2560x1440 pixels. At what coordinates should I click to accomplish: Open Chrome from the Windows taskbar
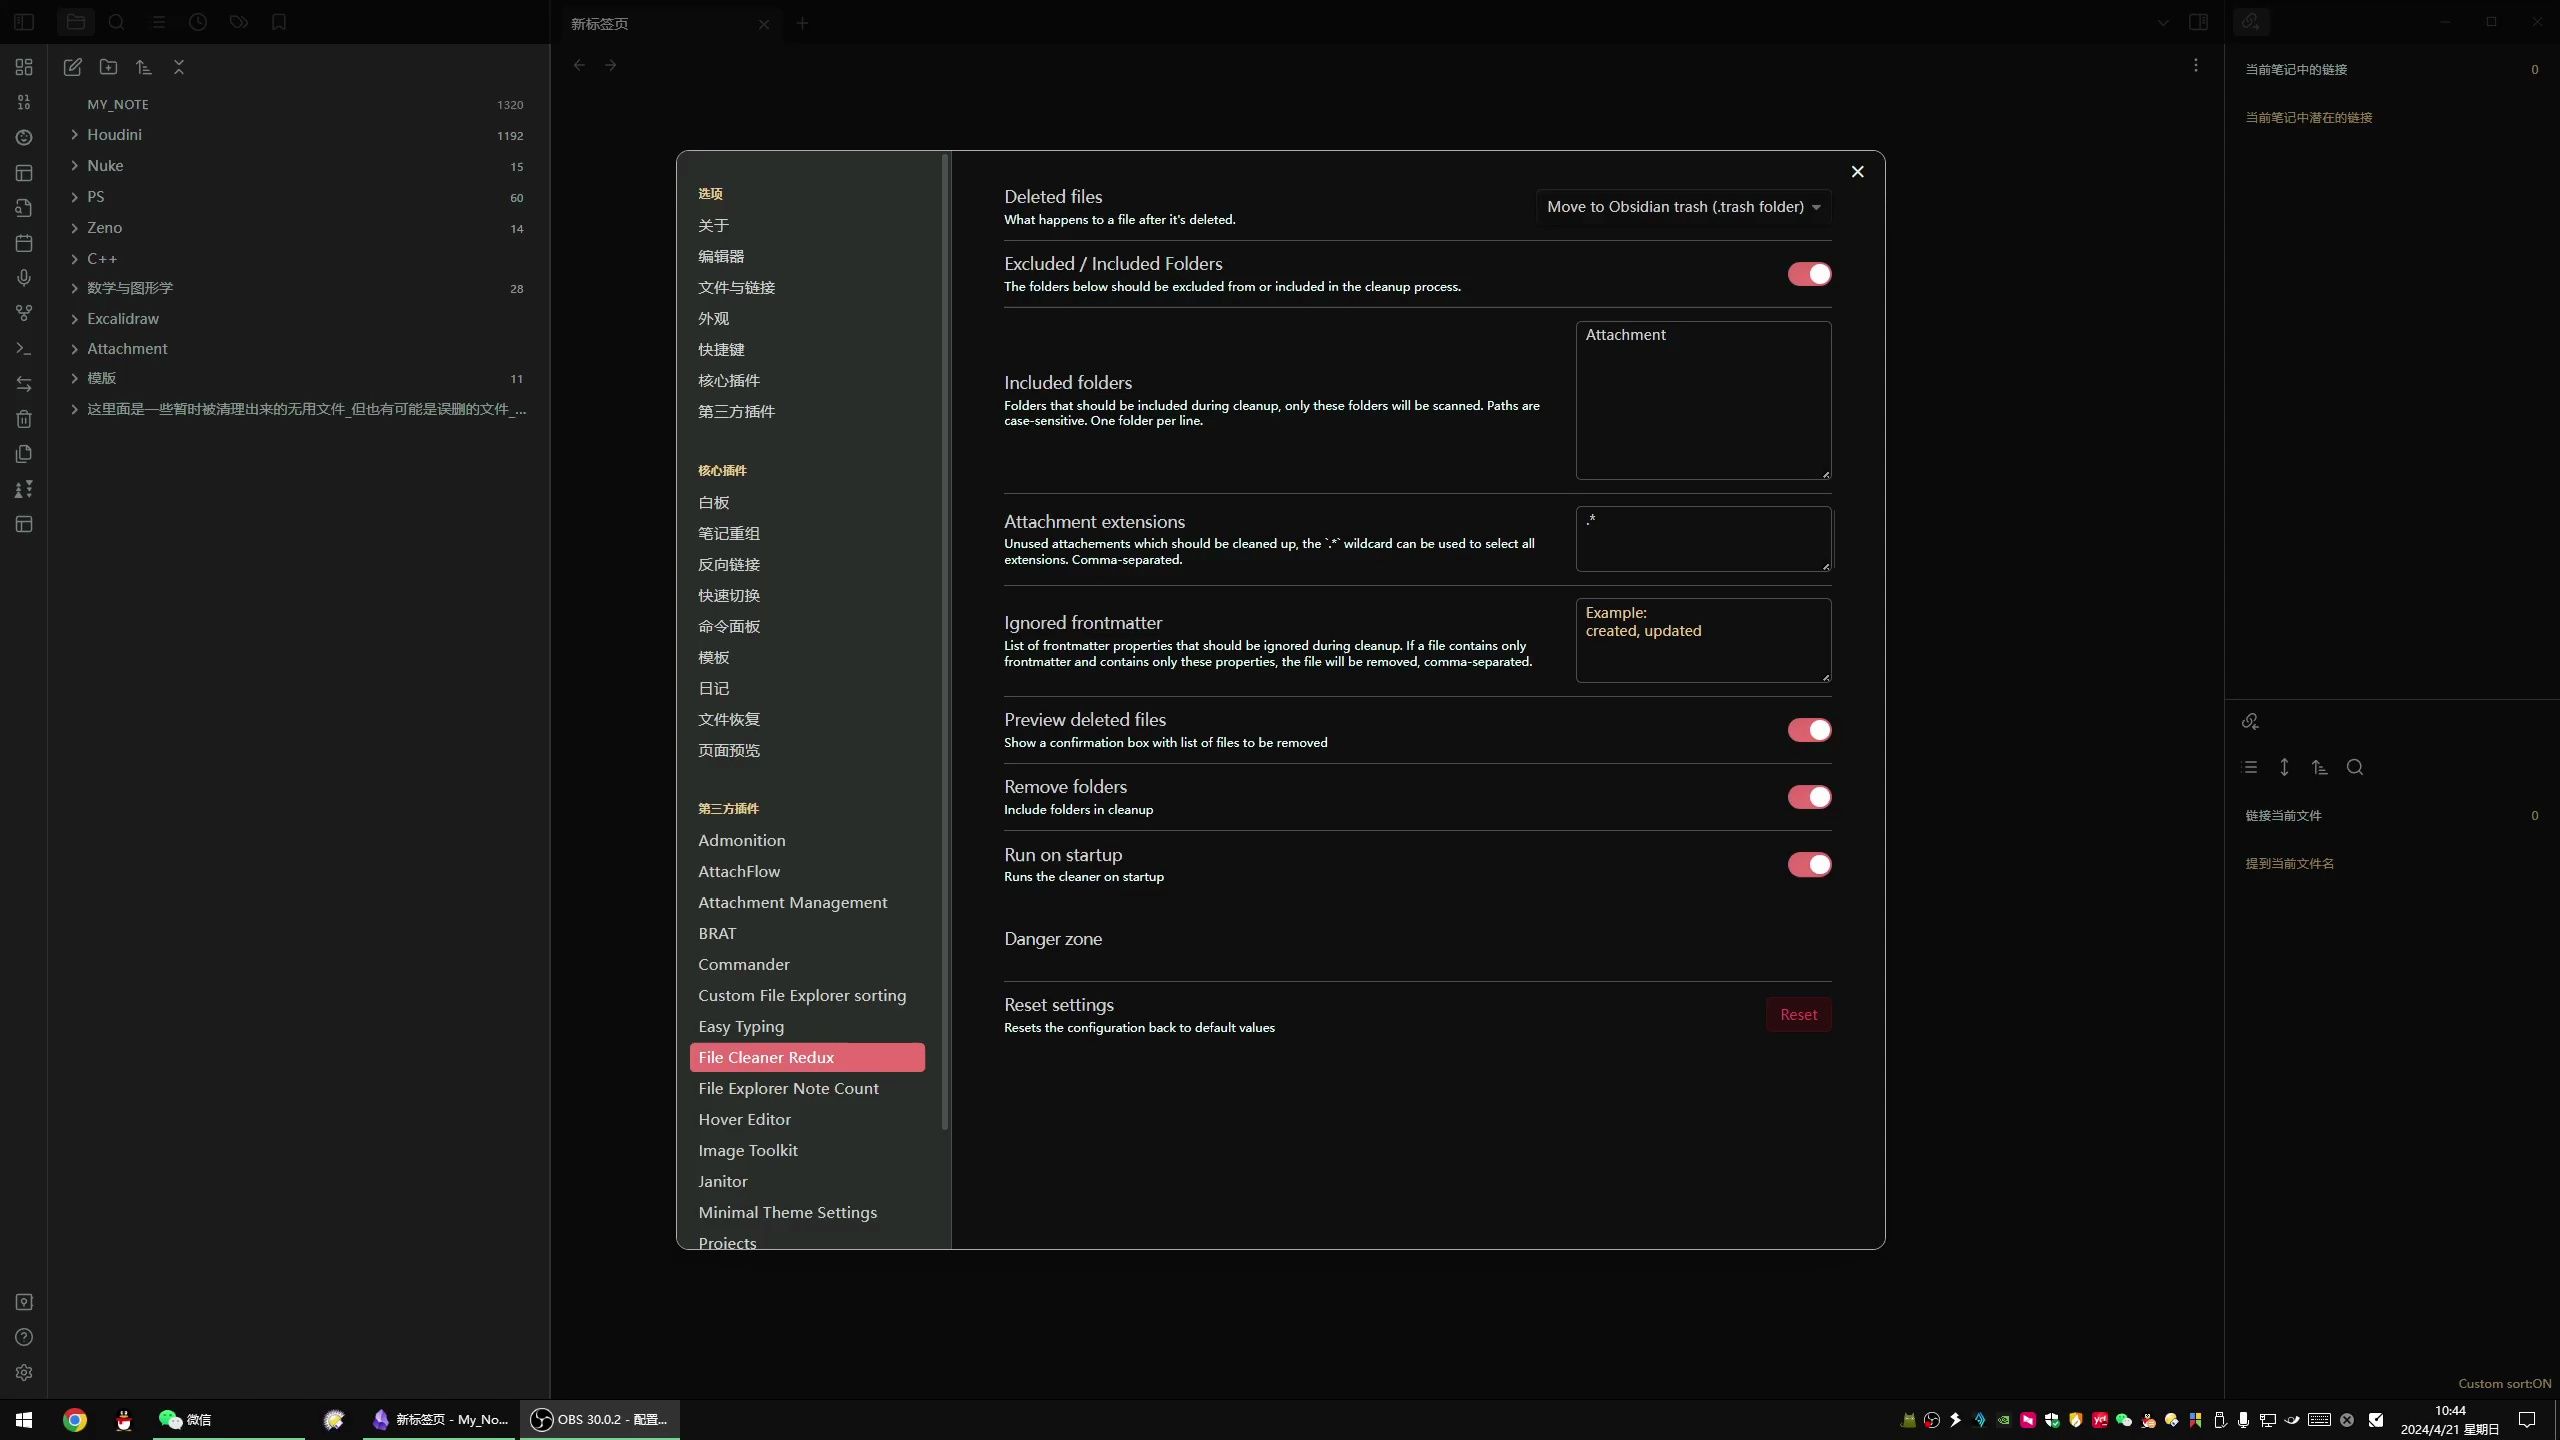click(x=75, y=1420)
